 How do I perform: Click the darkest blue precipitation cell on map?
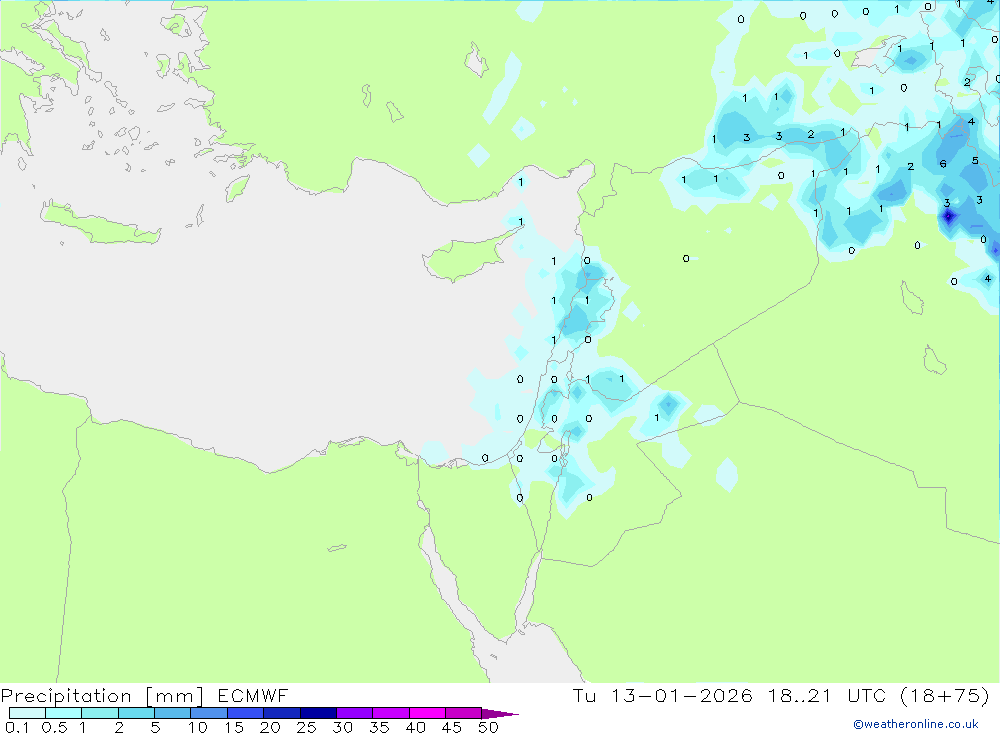coord(948,217)
